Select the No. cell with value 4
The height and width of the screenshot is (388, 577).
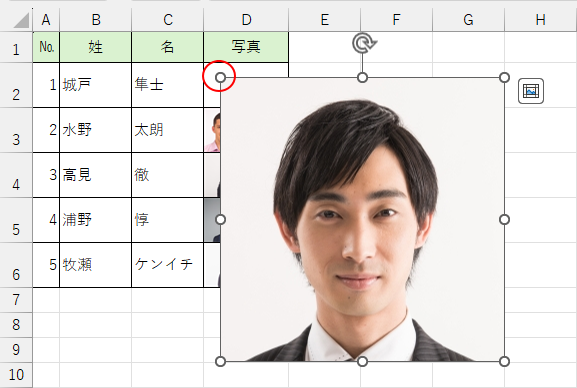click(46, 220)
